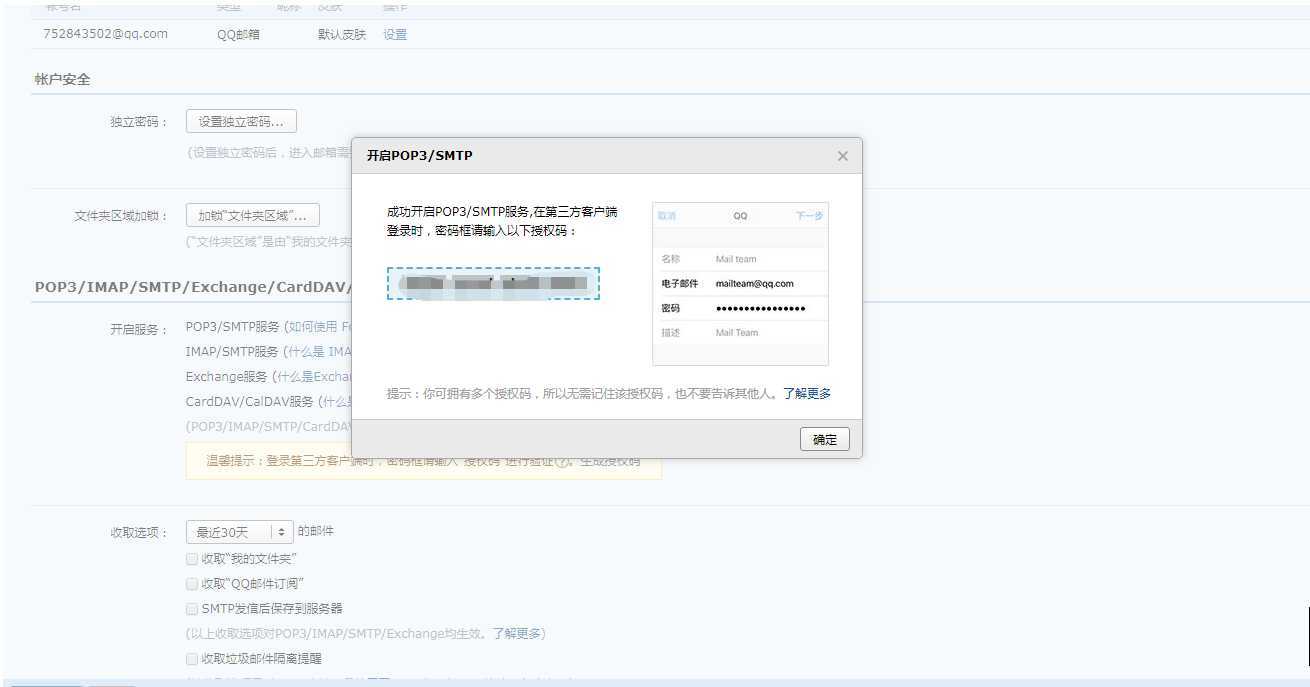Toggle SMTP发信后保存到服务器 checkbox
The width and height of the screenshot is (1310, 687).
click(192, 608)
